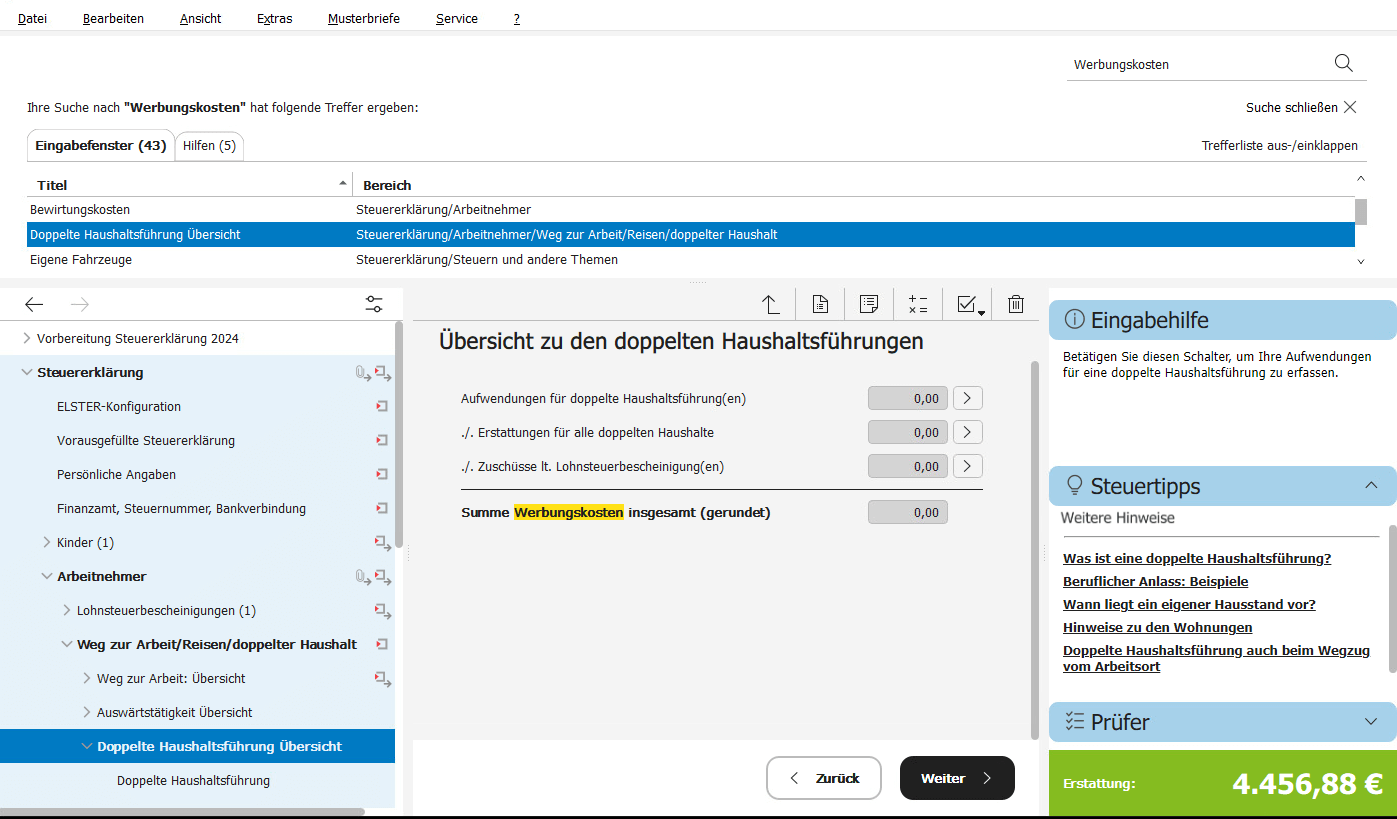The width and height of the screenshot is (1397, 819).
Task: Expand Weg zur Arbeit: Übersicht node
Action: pyautogui.click(x=87, y=678)
